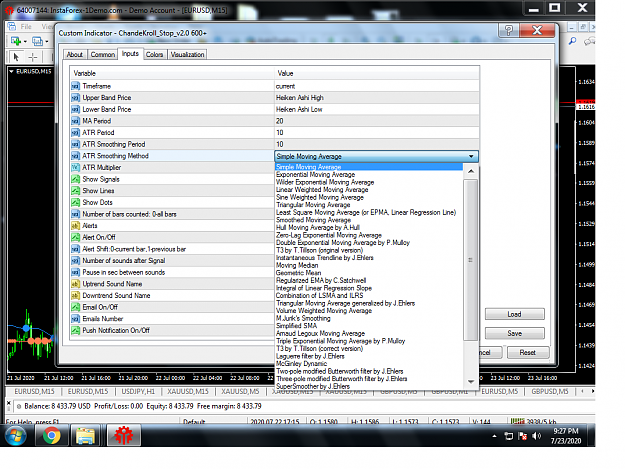Click the New Chart toolbar icon
The width and height of the screenshot is (625, 469).
pyautogui.click(x=16, y=41)
